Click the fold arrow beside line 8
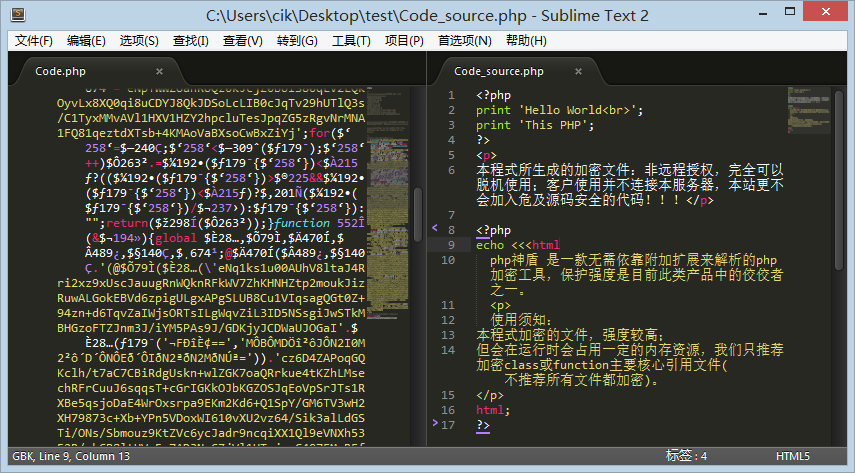Viewport: 855px width, 473px height. point(435,228)
